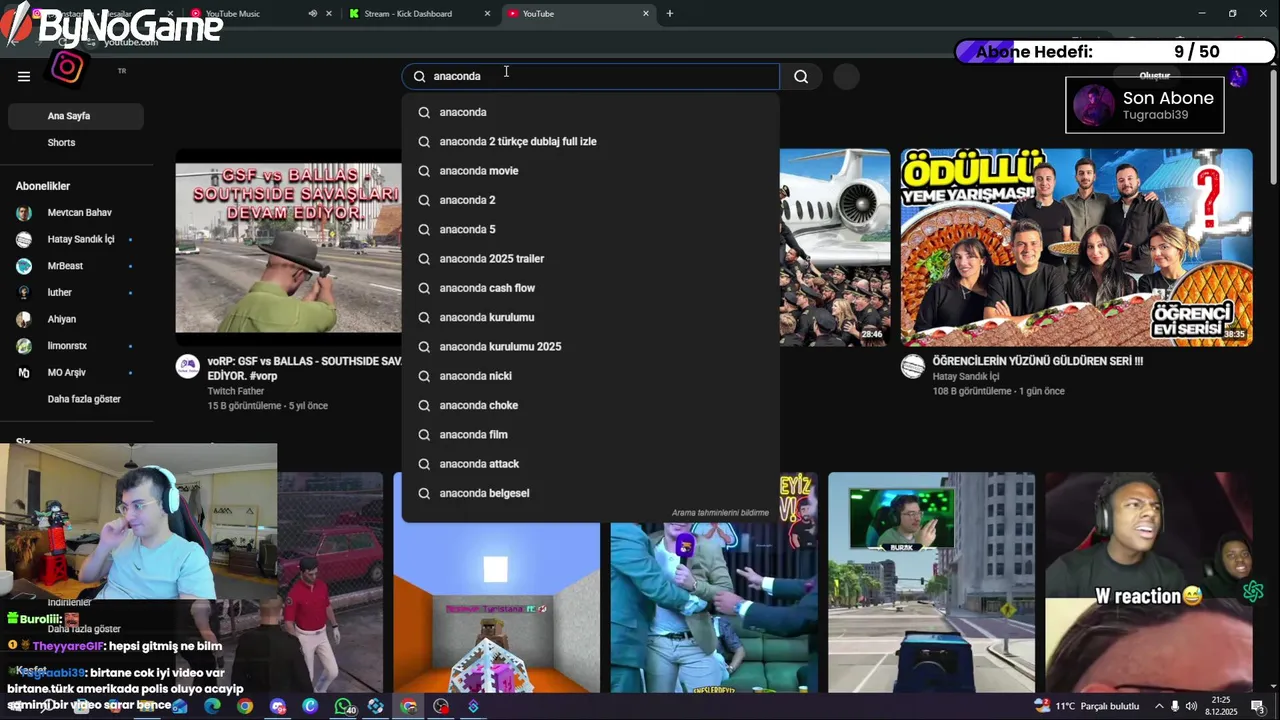This screenshot has height=720, width=1280.
Task: Open luther subscription channel
Action: pyautogui.click(x=76, y=293)
